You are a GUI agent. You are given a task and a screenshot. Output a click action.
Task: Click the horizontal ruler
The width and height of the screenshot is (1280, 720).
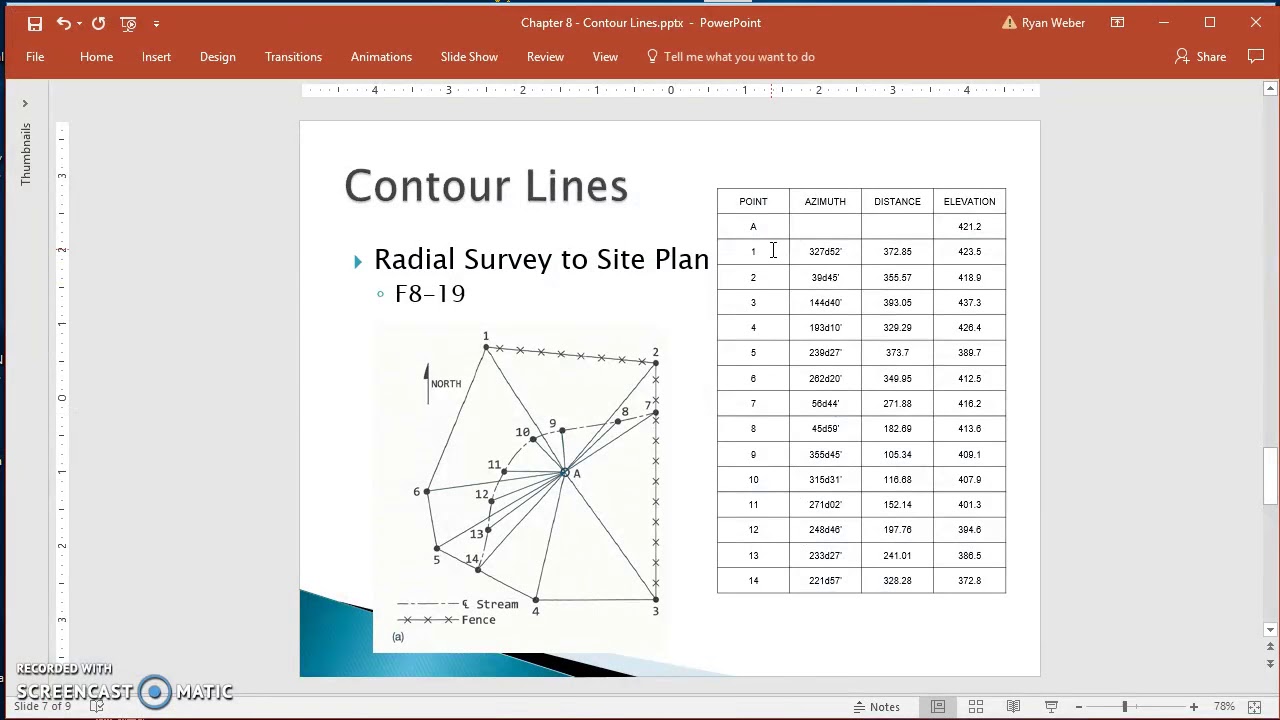click(x=670, y=90)
